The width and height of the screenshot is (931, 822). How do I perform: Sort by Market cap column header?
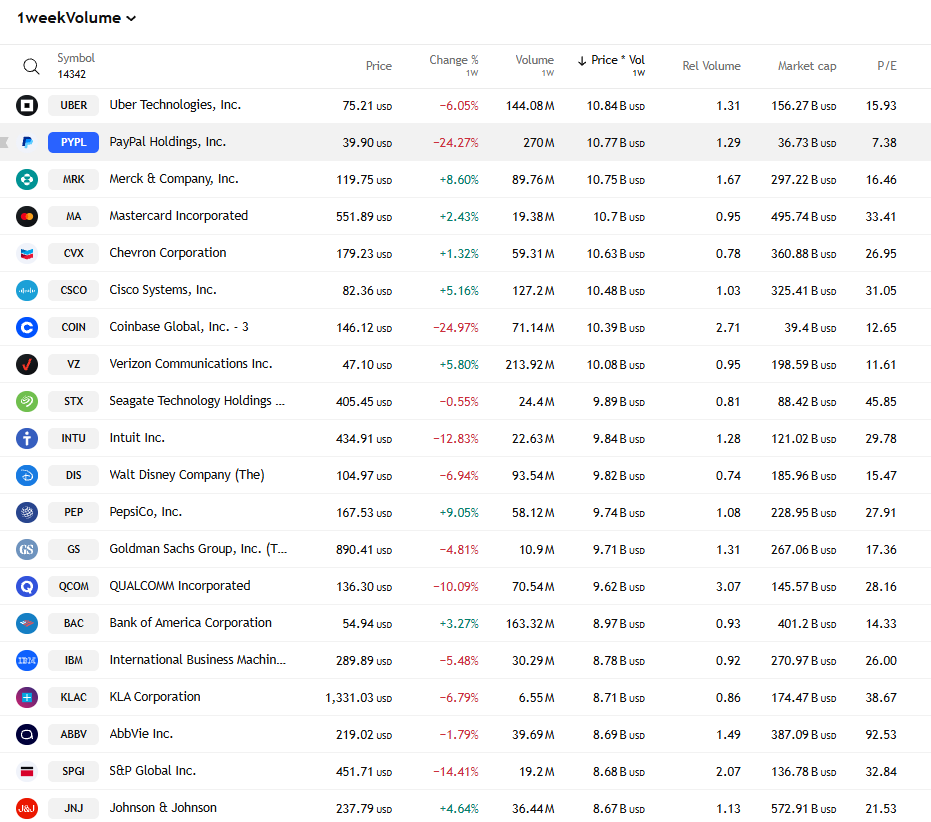point(807,66)
